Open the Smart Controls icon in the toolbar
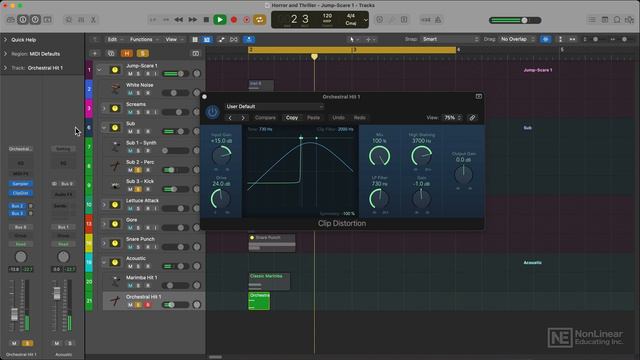This screenshot has height=360, width=640. [69, 20]
